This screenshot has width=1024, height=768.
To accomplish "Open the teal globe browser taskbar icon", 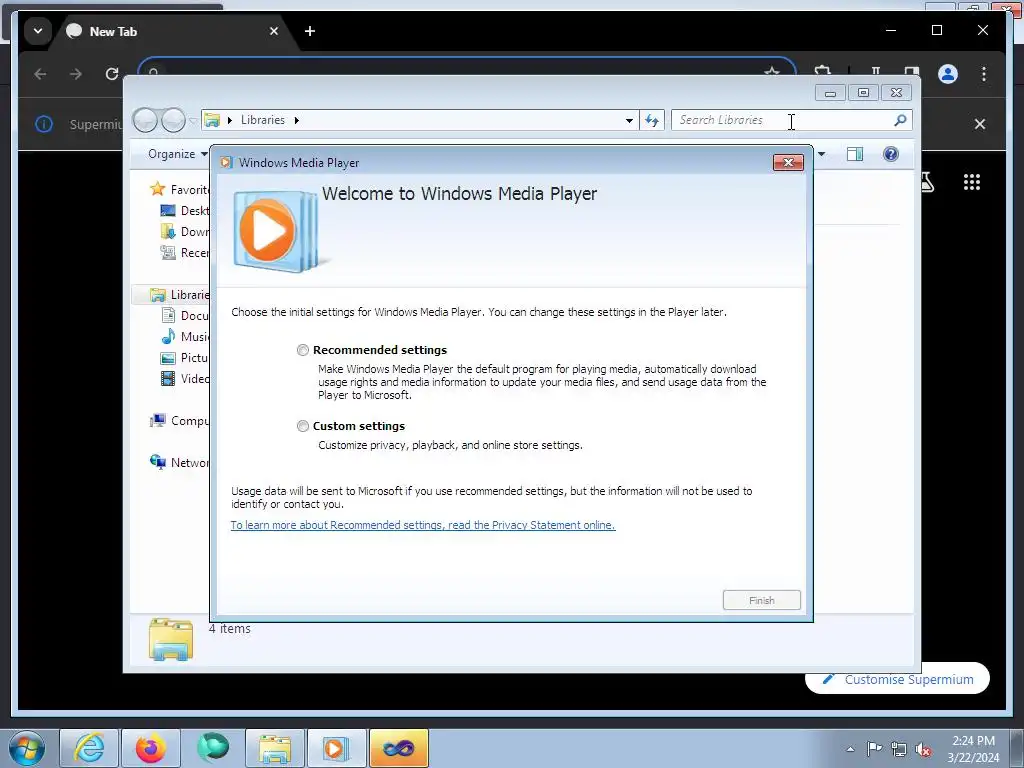I will coord(213,748).
